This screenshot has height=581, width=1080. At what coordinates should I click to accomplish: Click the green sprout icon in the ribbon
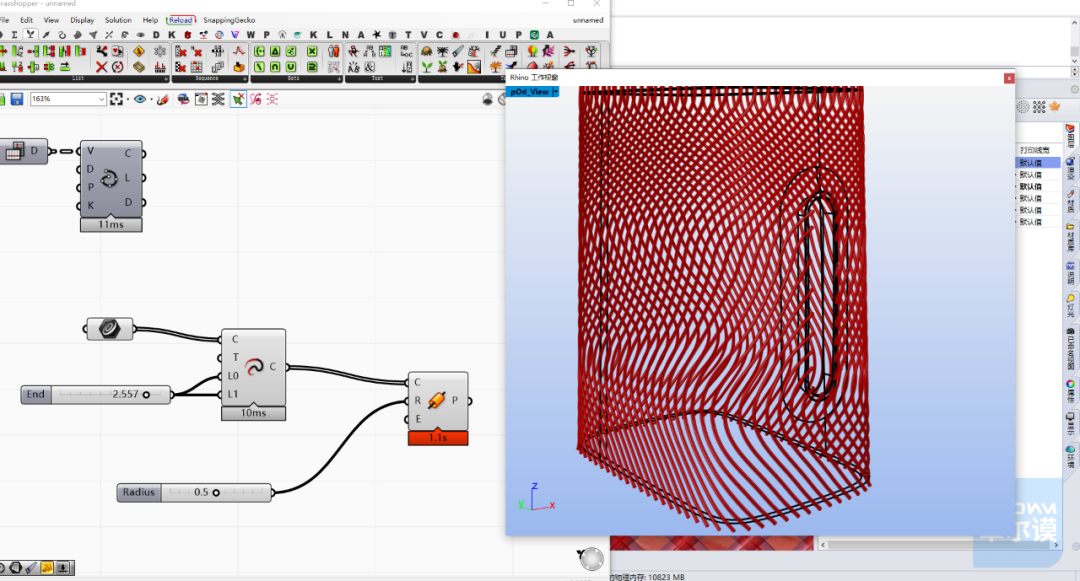click(427, 67)
